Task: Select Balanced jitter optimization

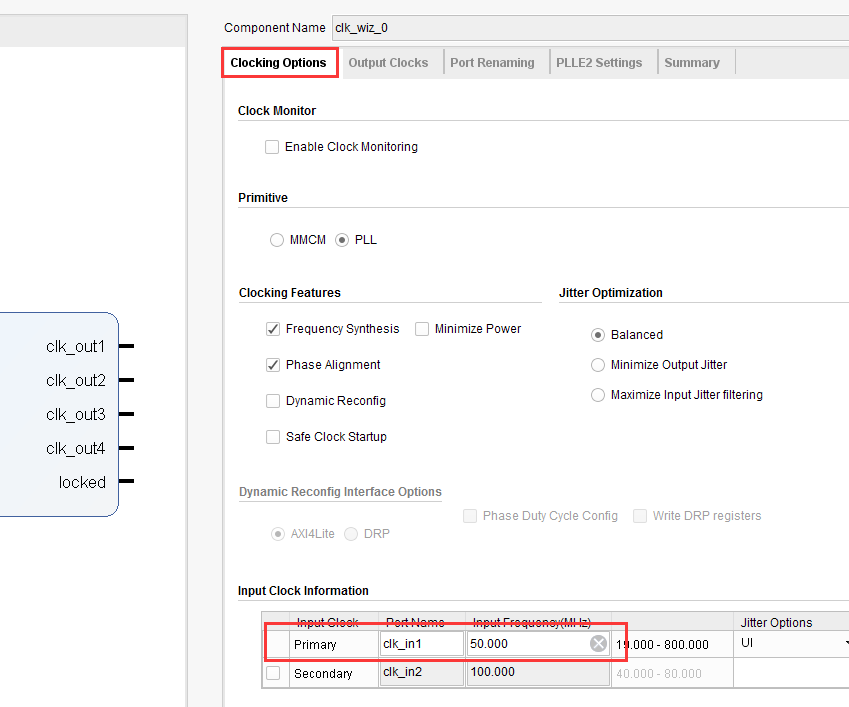Action: (x=598, y=335)
